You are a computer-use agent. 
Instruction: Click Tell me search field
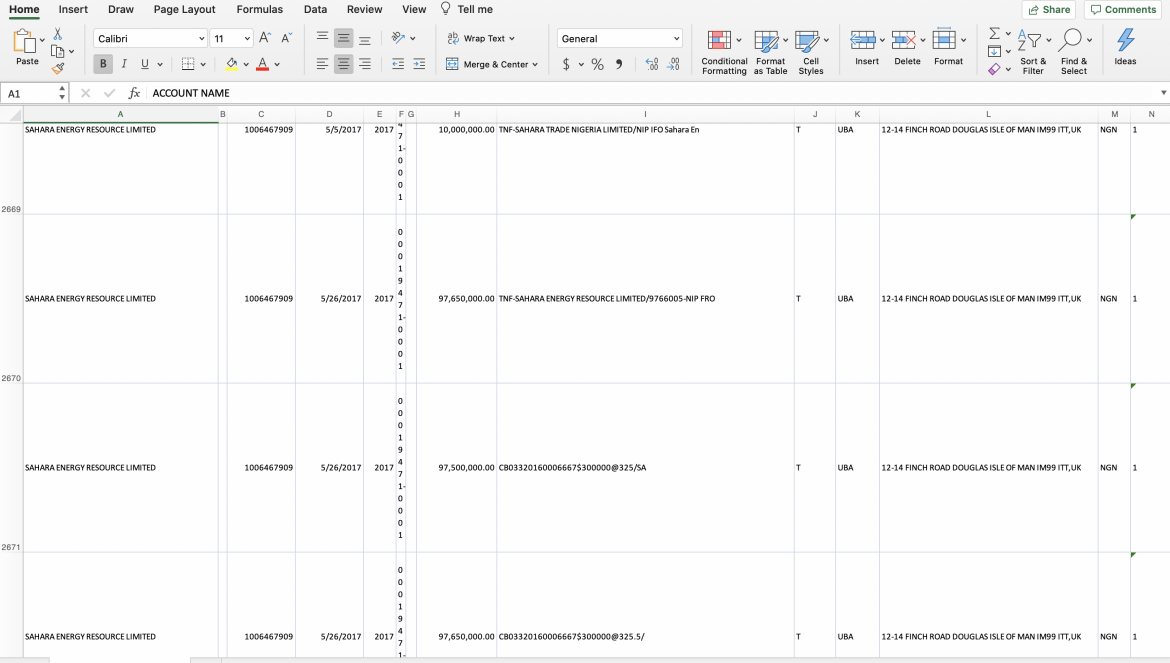[467, 10]
